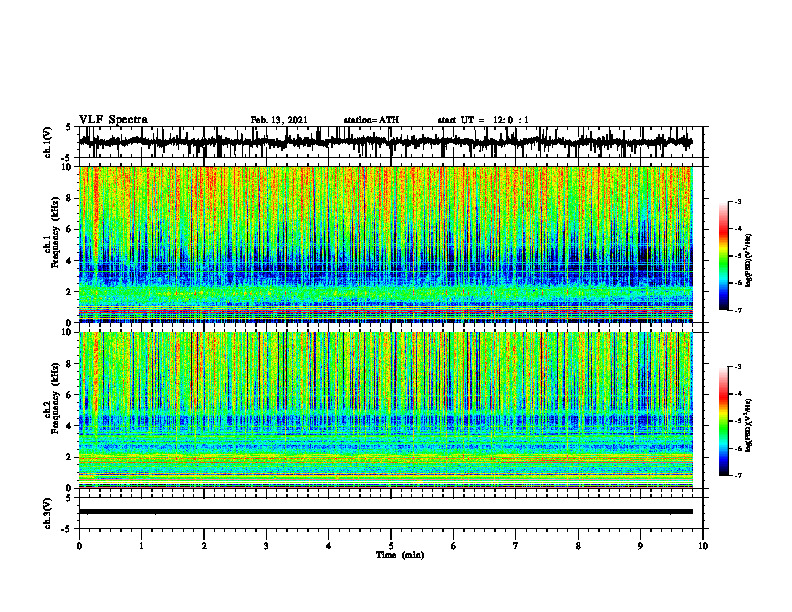Click the "-7" label on the ch.2 color bar
792x612 pixels.
[738, 475]
